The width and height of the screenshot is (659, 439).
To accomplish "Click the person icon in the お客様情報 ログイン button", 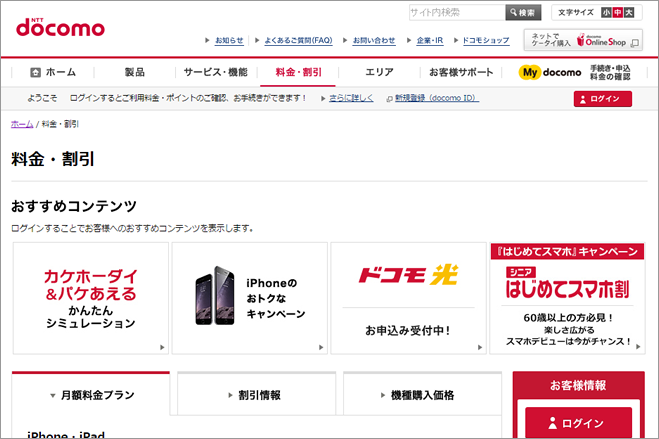I will [x=553, y=423].
